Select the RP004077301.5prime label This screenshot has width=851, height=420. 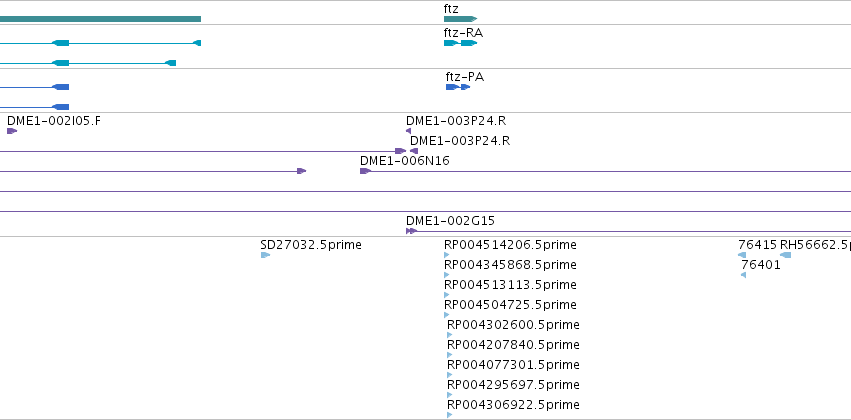coord(513,365)
